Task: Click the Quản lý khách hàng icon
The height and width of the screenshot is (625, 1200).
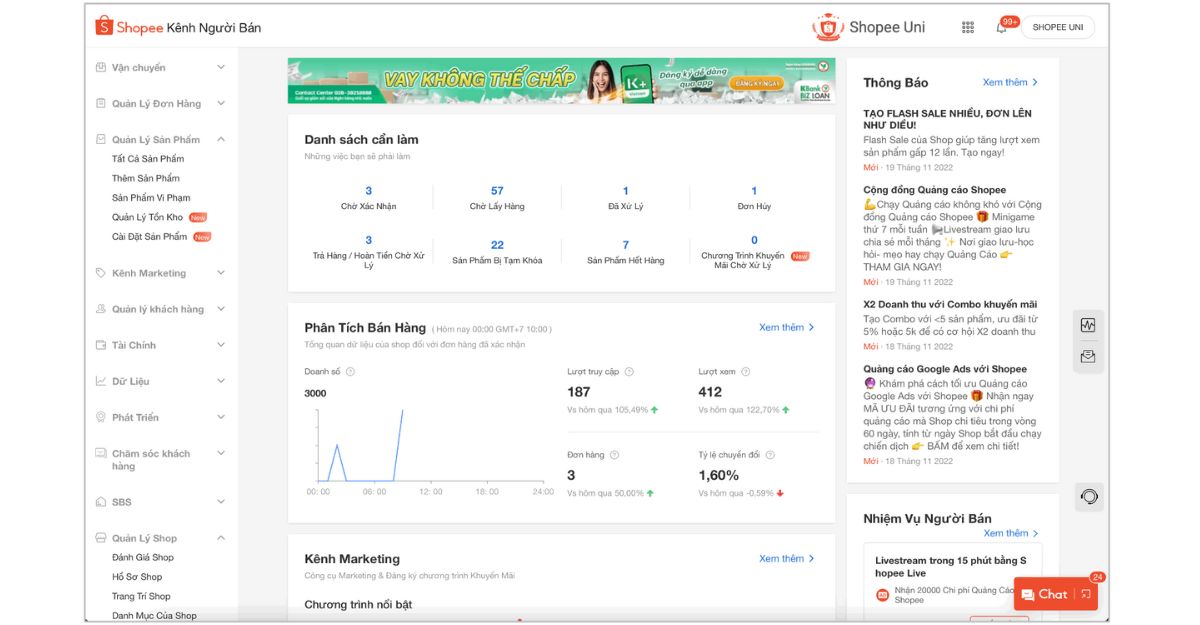Action: coord(101,309)
